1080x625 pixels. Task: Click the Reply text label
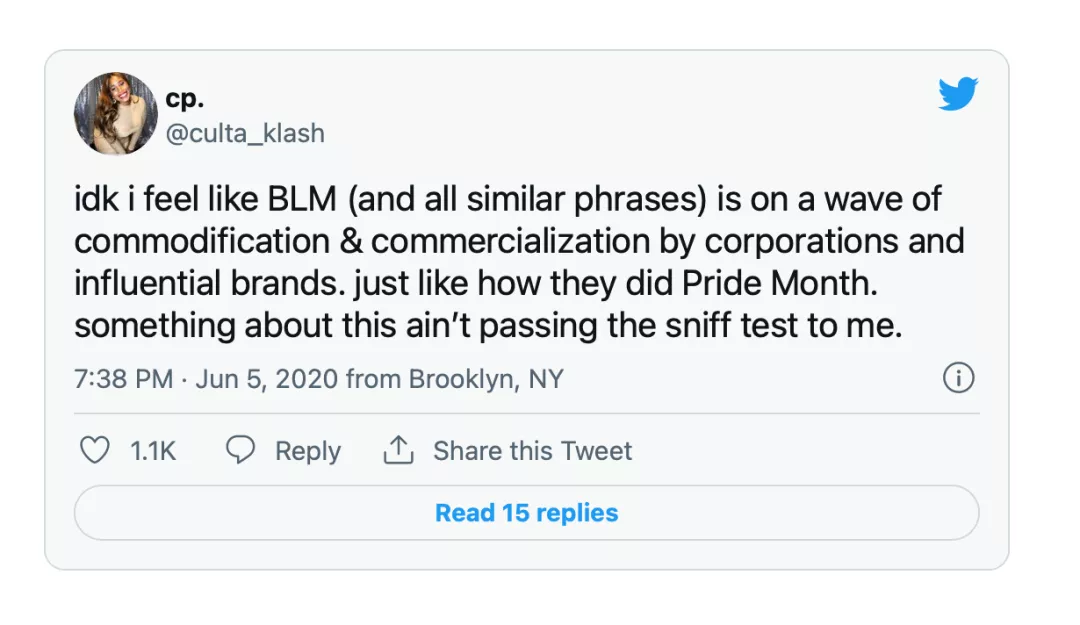pos(308,451)
